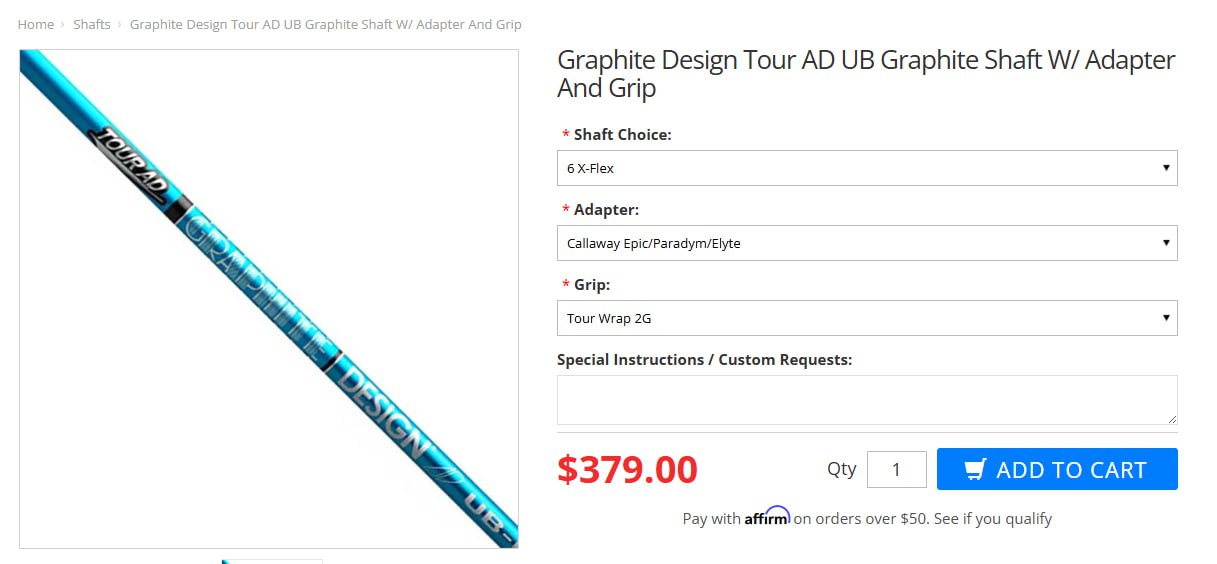This screenshot has width=1217, height=564.
Task: Click the cart icon on Add to Cart
Action: [975, 470]
